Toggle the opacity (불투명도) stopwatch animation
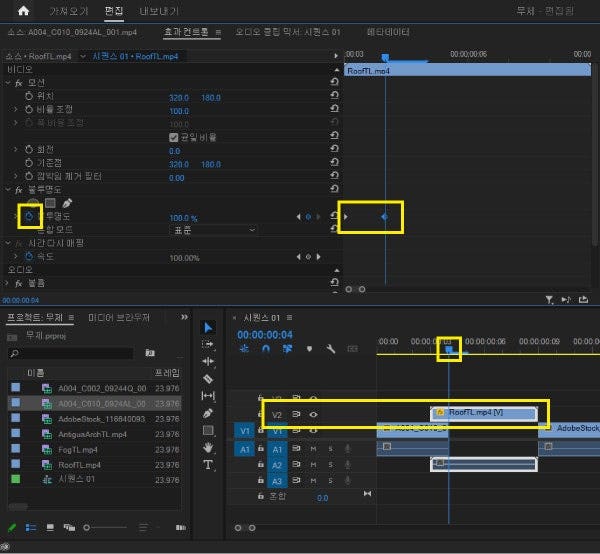This screenshot has height=554, width=600. pyautogui.click(x=29, y=217)
